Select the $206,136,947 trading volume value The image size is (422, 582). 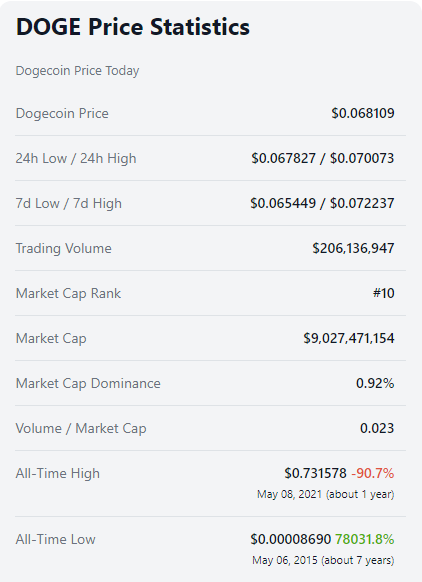353,248
